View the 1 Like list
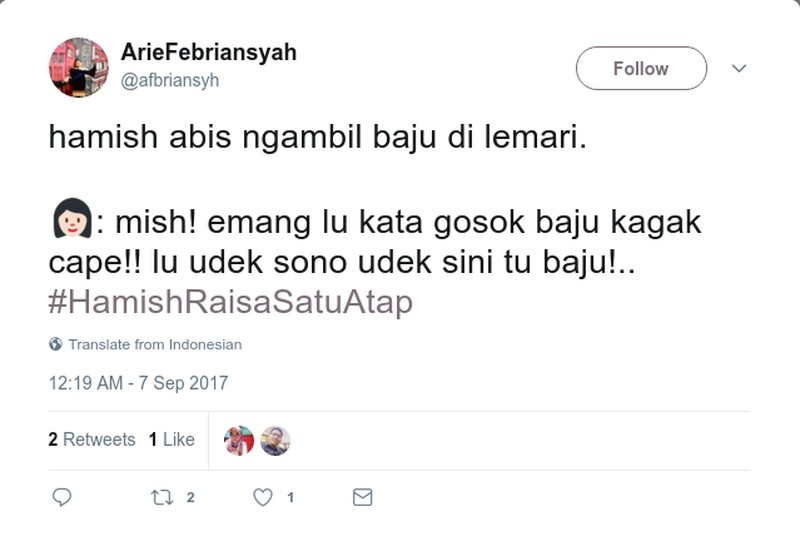800x546 pixels. coord(171,440)
